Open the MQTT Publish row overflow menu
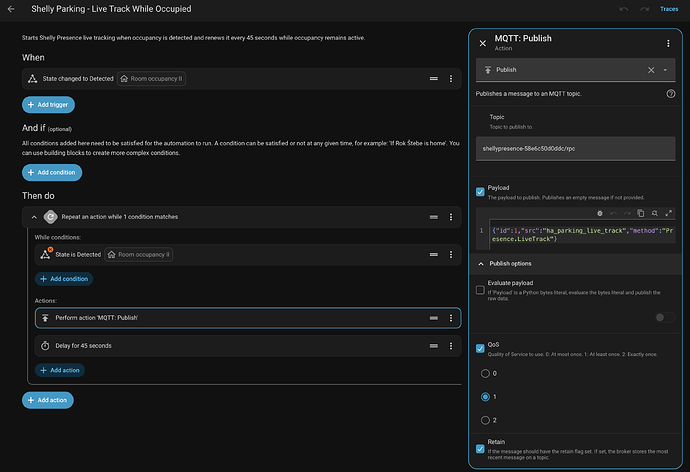This screenshot has height=472, width=690. pyautogui.click(x=451, y=318)
